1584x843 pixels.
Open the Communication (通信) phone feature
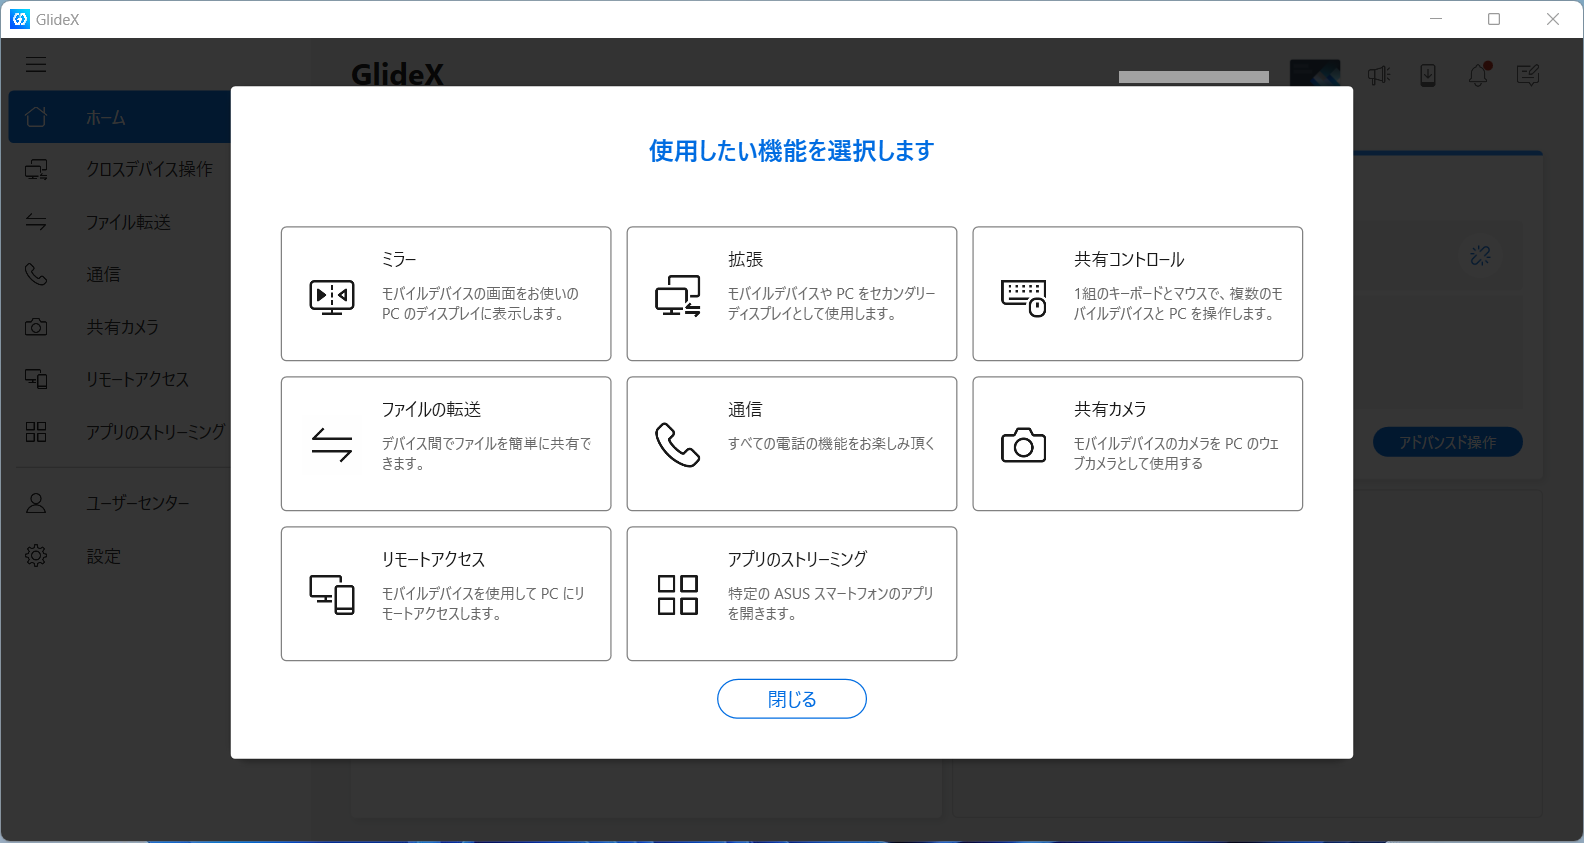point(791,443)
